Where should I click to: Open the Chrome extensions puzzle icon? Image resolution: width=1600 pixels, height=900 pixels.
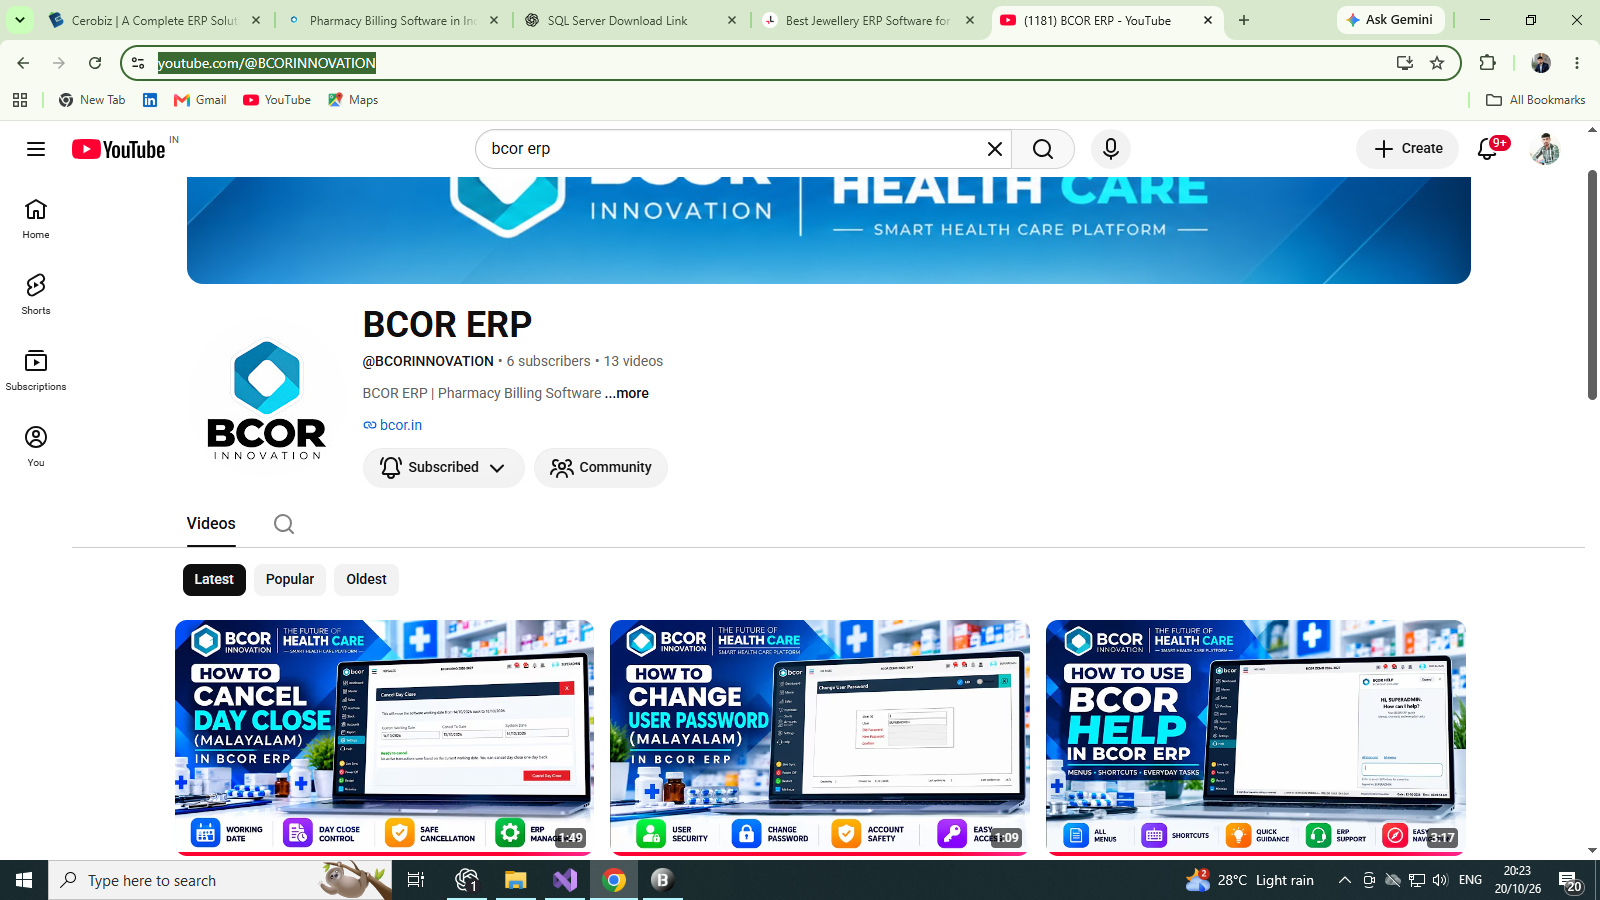[1488, 63]
